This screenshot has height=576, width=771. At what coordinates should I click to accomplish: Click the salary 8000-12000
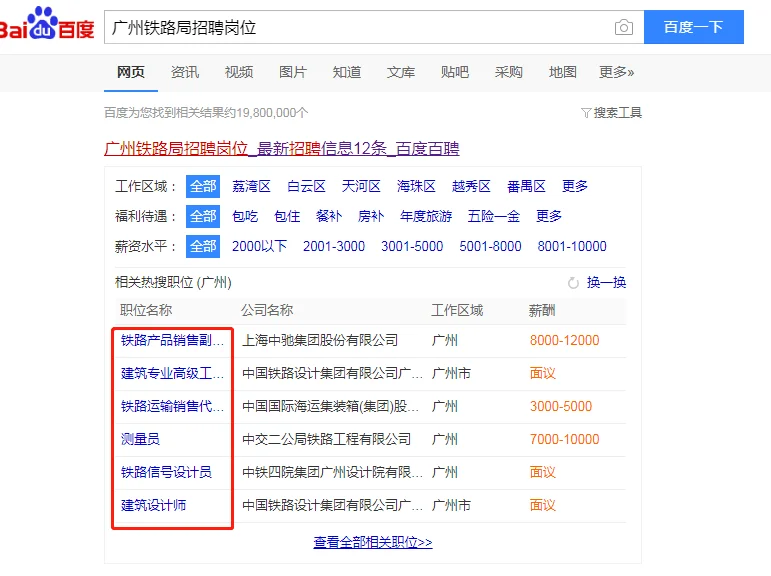564,340
